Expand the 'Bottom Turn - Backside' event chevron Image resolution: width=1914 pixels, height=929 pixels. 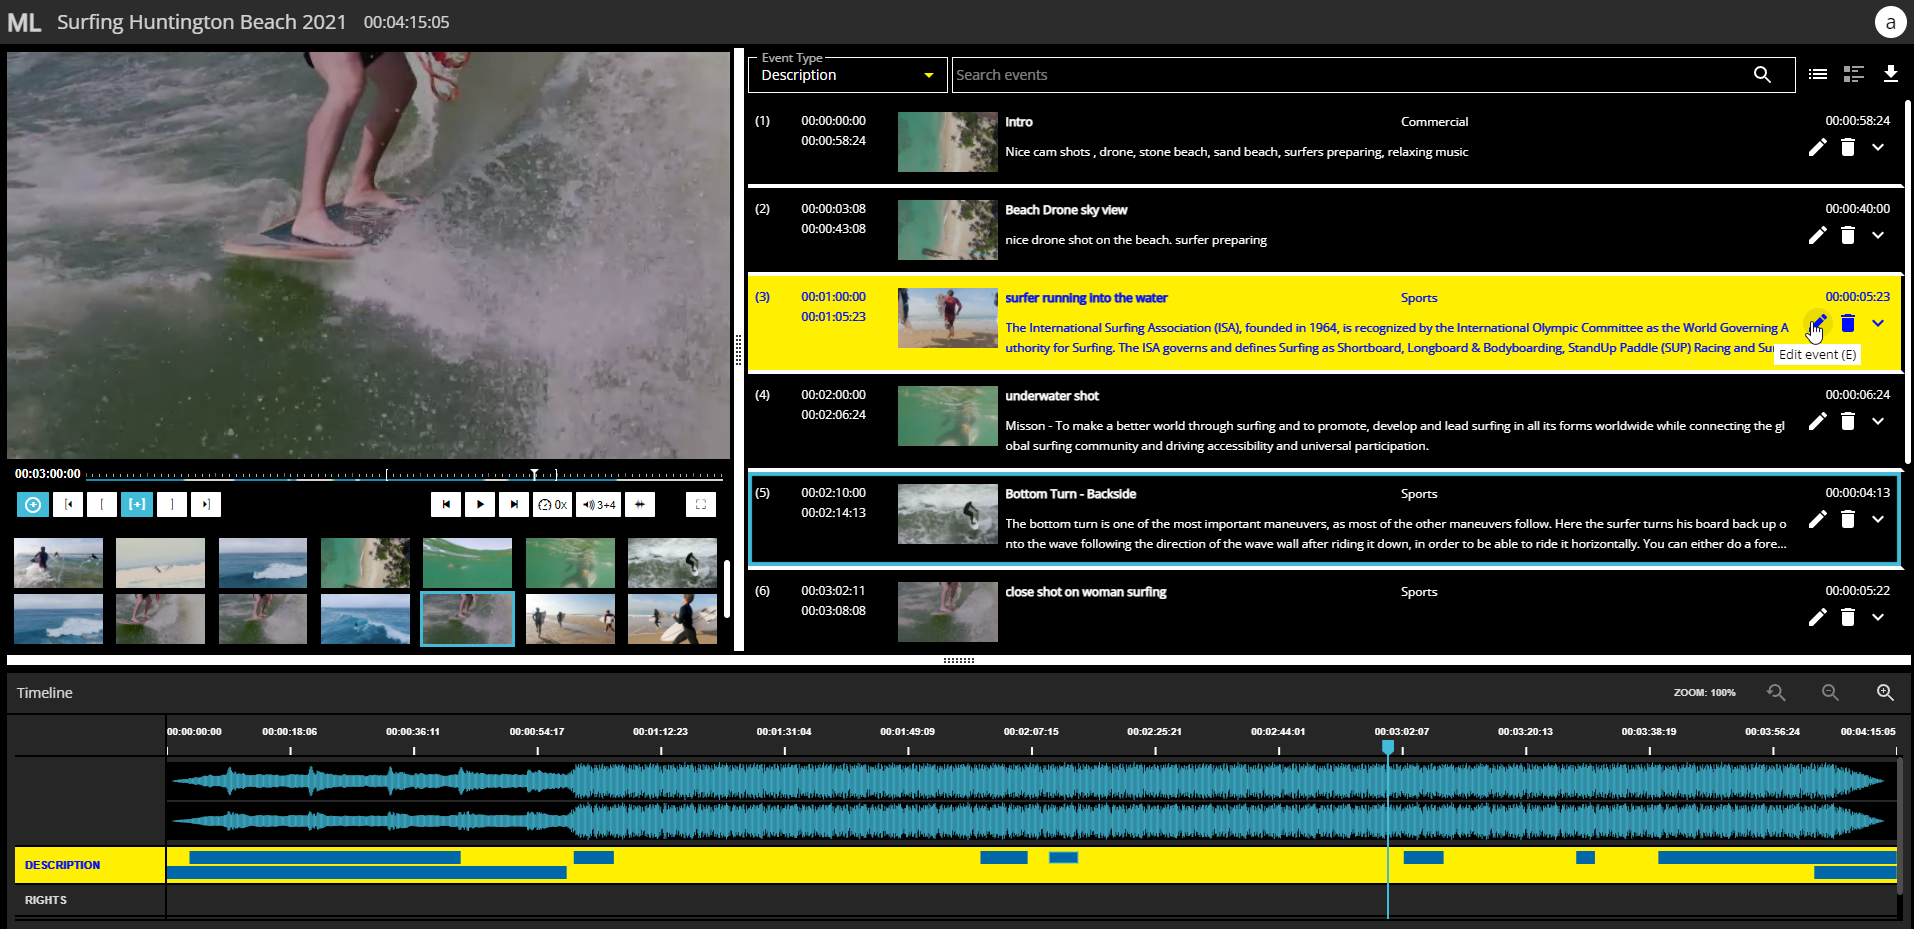coord(1878,520)
